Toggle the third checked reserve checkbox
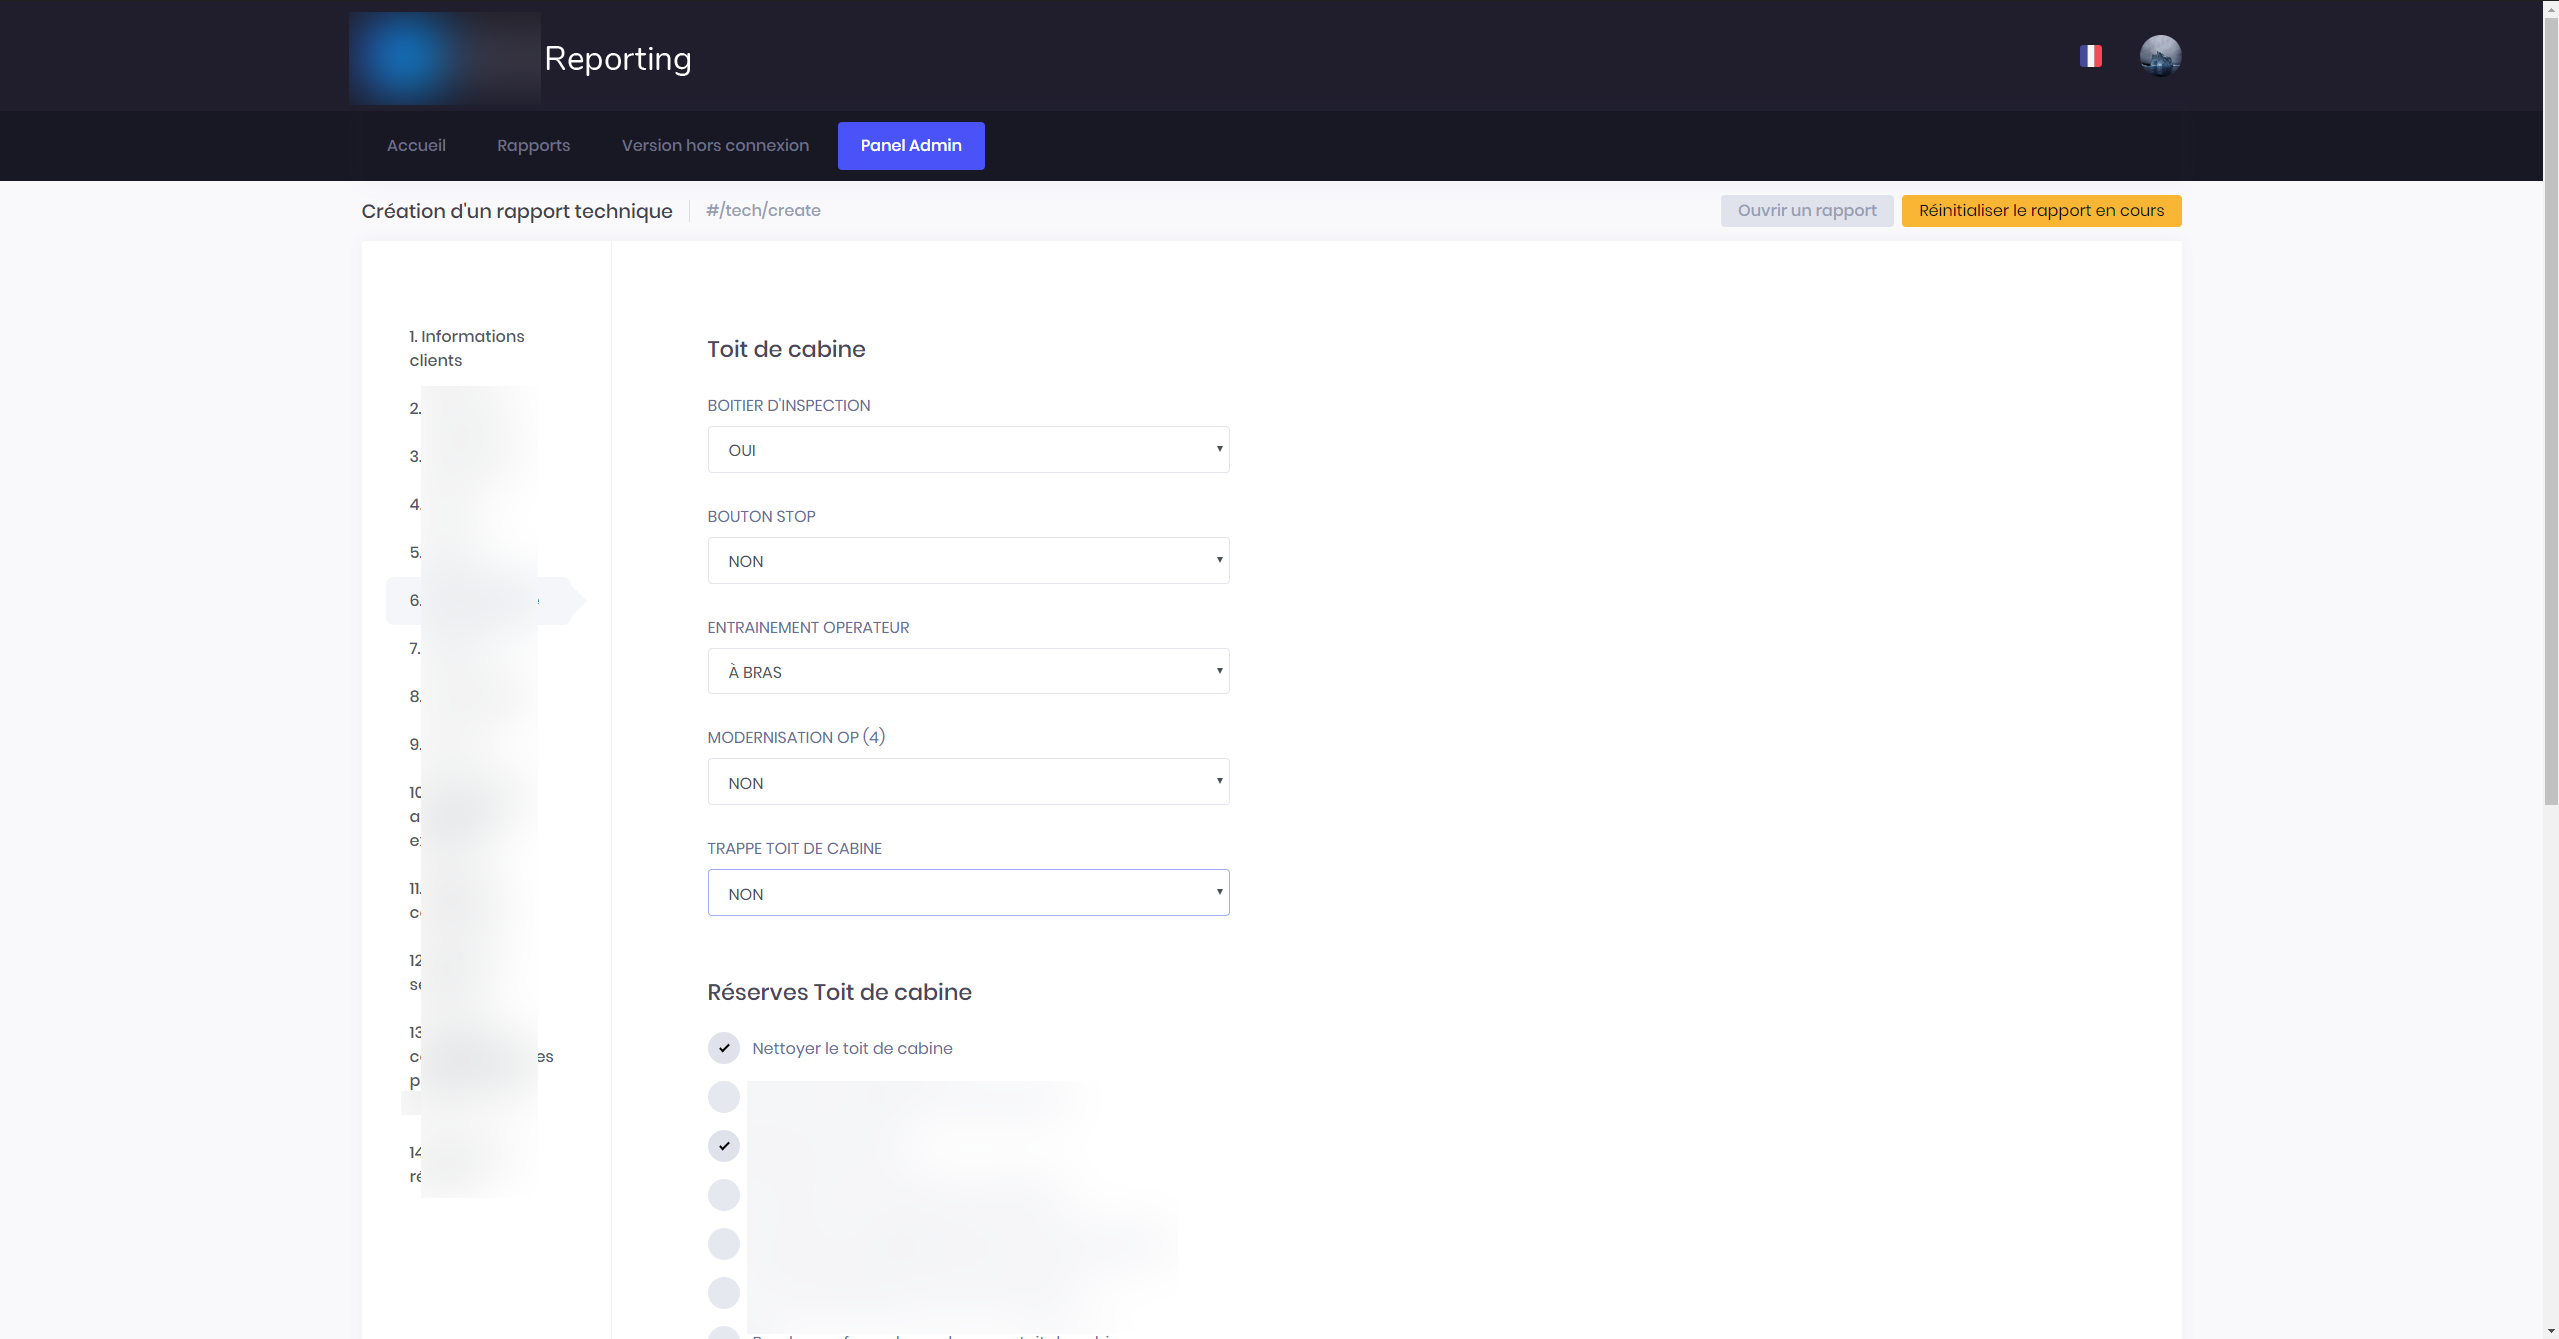Image resolution: width=2559 pixels, height=1339 pixels. [x=724, y=1146]
